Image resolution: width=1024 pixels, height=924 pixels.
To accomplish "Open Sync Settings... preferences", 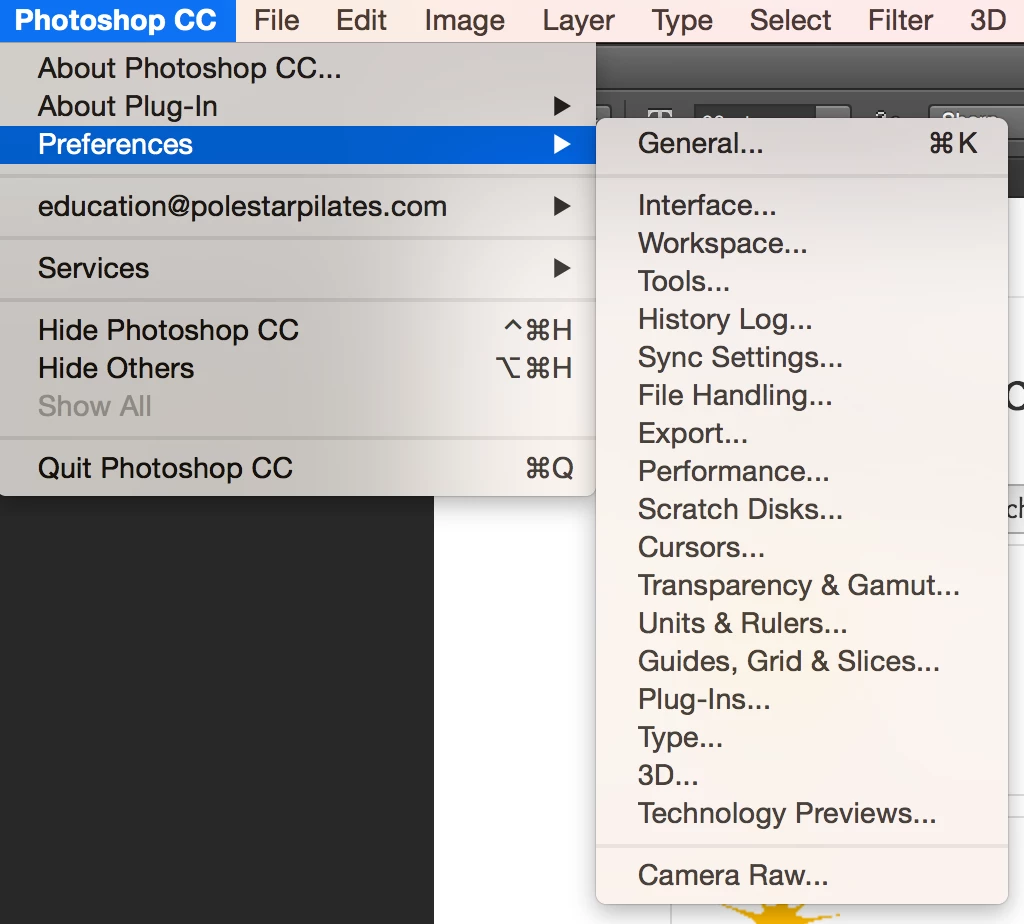I will (802, 357).
